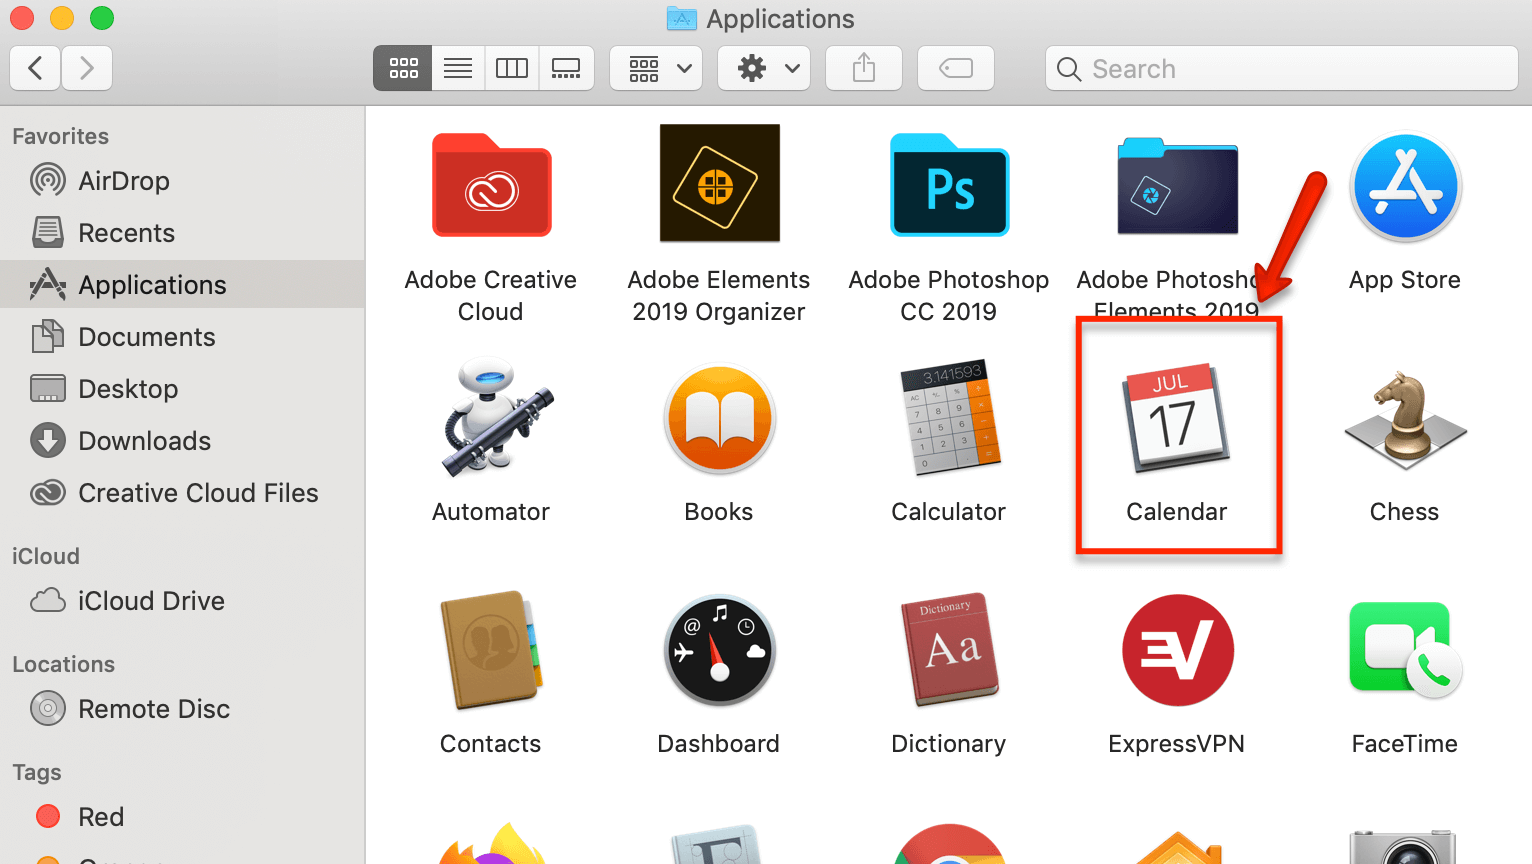Image resolution: width=1532 pixels, height=864 pixels.
Task: Click the iCloud section header
Action: pyautogui.click(x=45, y=556)
